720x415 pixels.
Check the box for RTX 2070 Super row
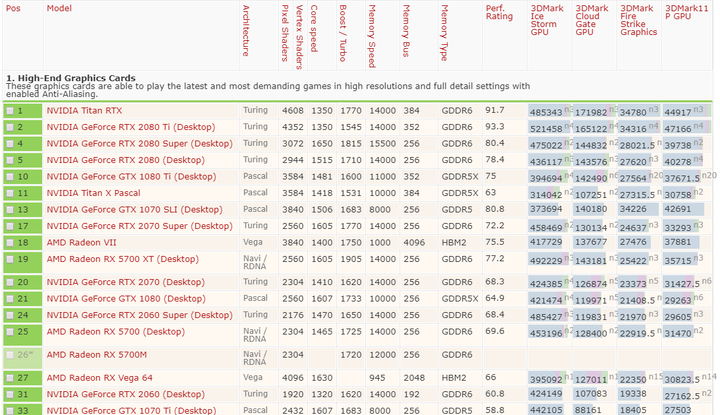(x=10, y=226)
